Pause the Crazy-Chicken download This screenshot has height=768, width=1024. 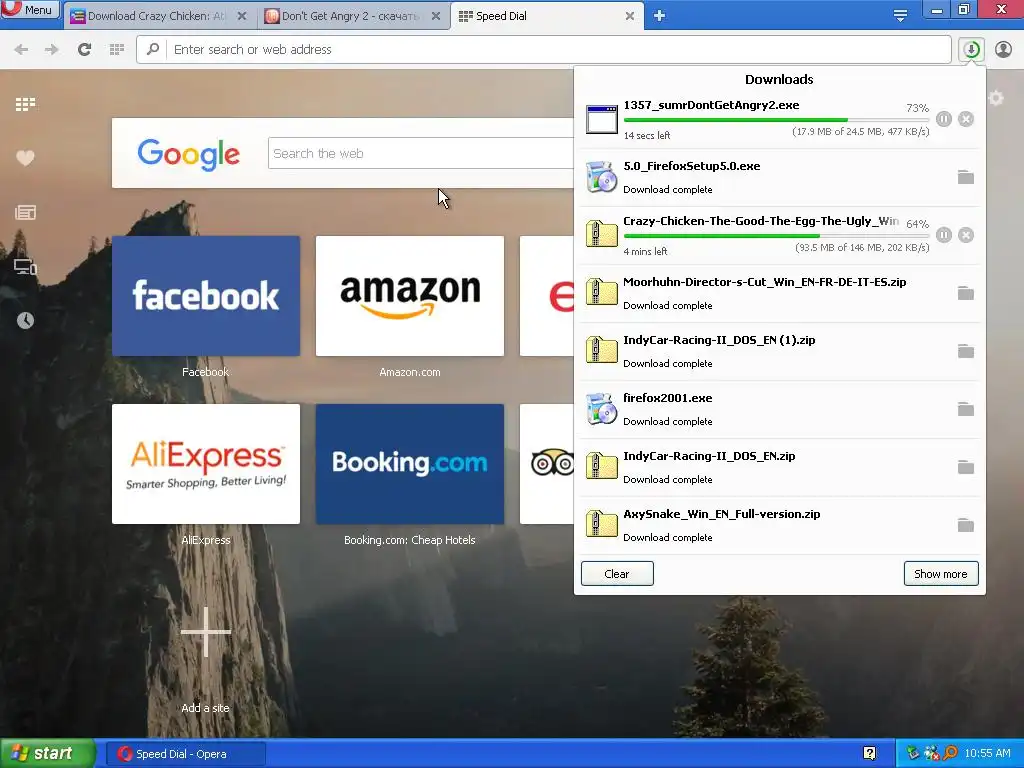point(944,235)
